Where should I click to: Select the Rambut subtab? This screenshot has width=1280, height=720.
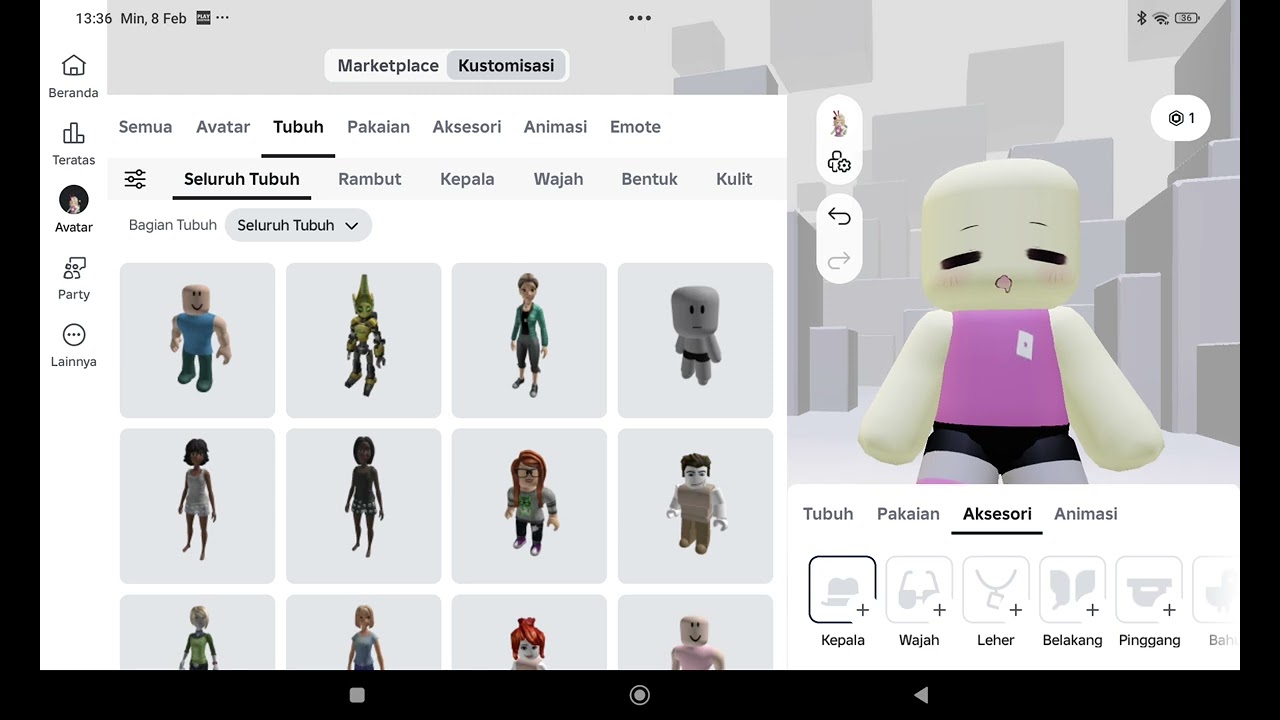click(x=370, y=179)
